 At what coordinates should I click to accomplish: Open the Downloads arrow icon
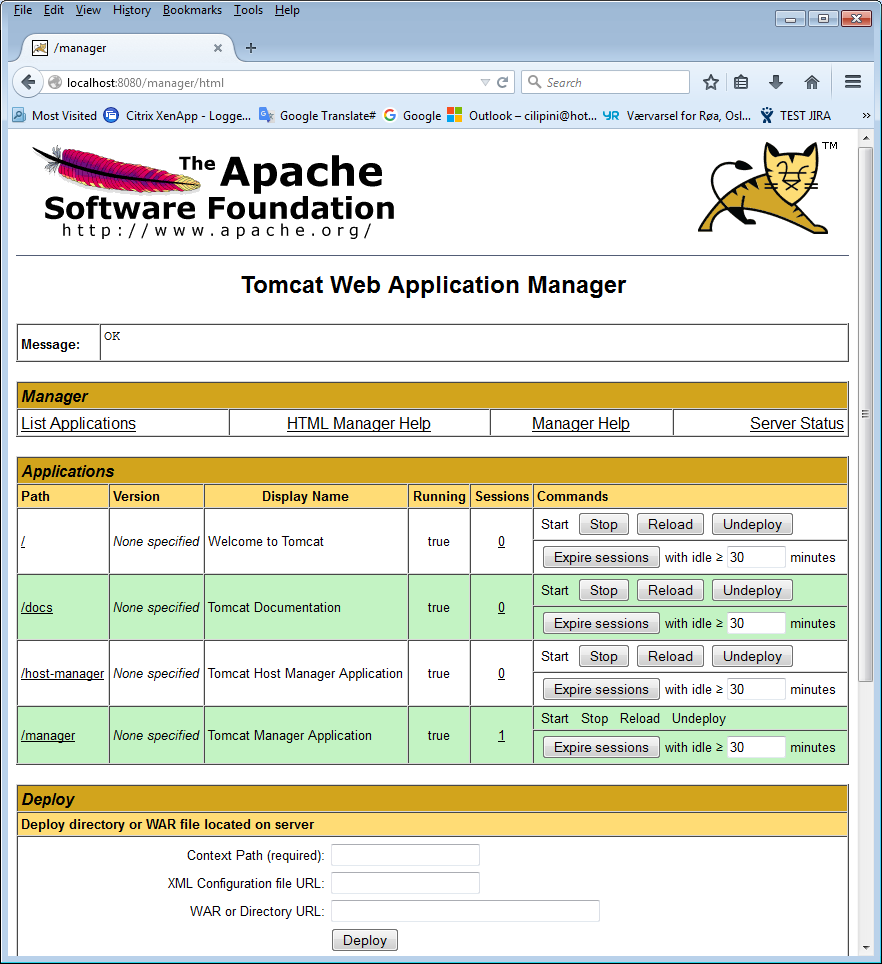point(775,82)
